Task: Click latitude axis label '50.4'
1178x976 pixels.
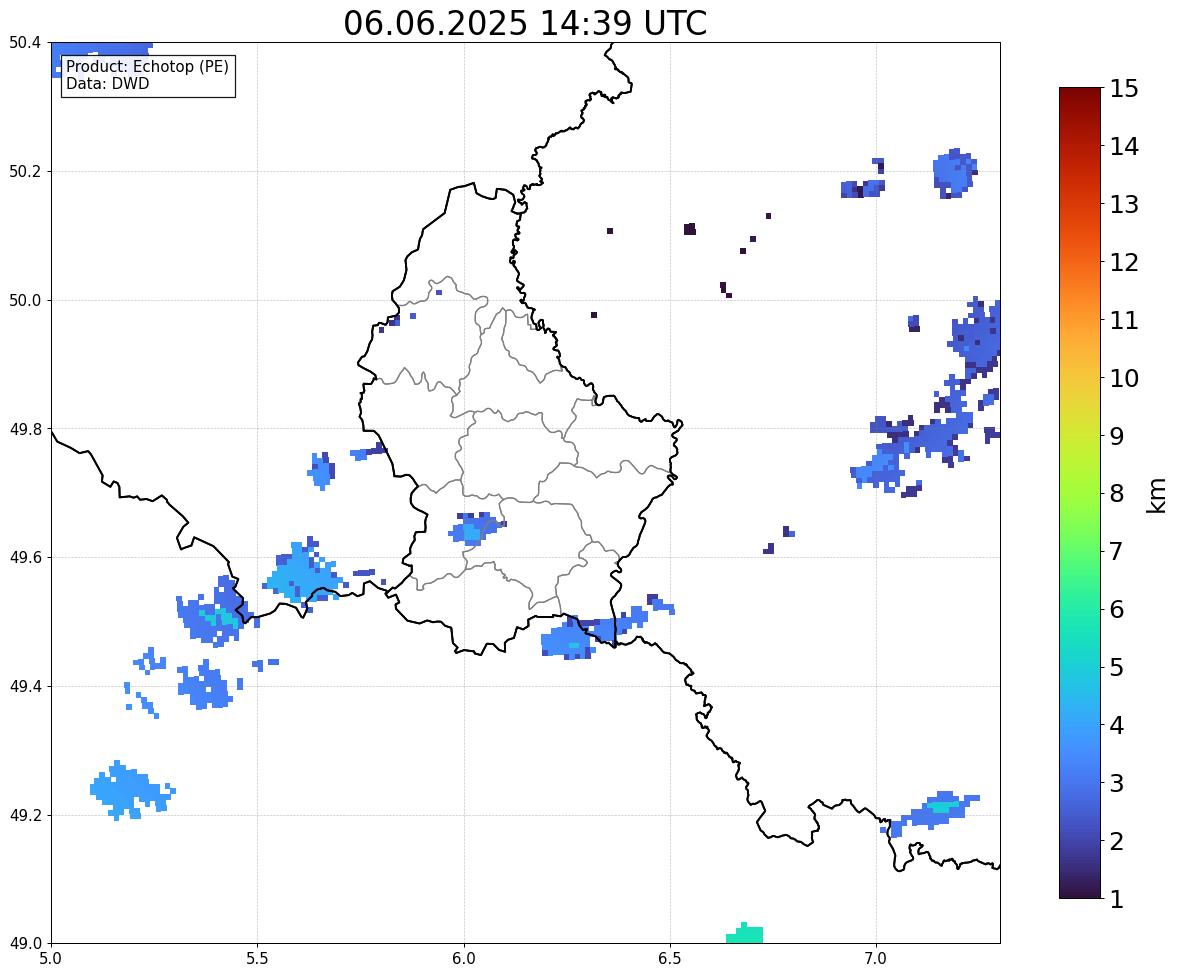Action: click(25, 44)
